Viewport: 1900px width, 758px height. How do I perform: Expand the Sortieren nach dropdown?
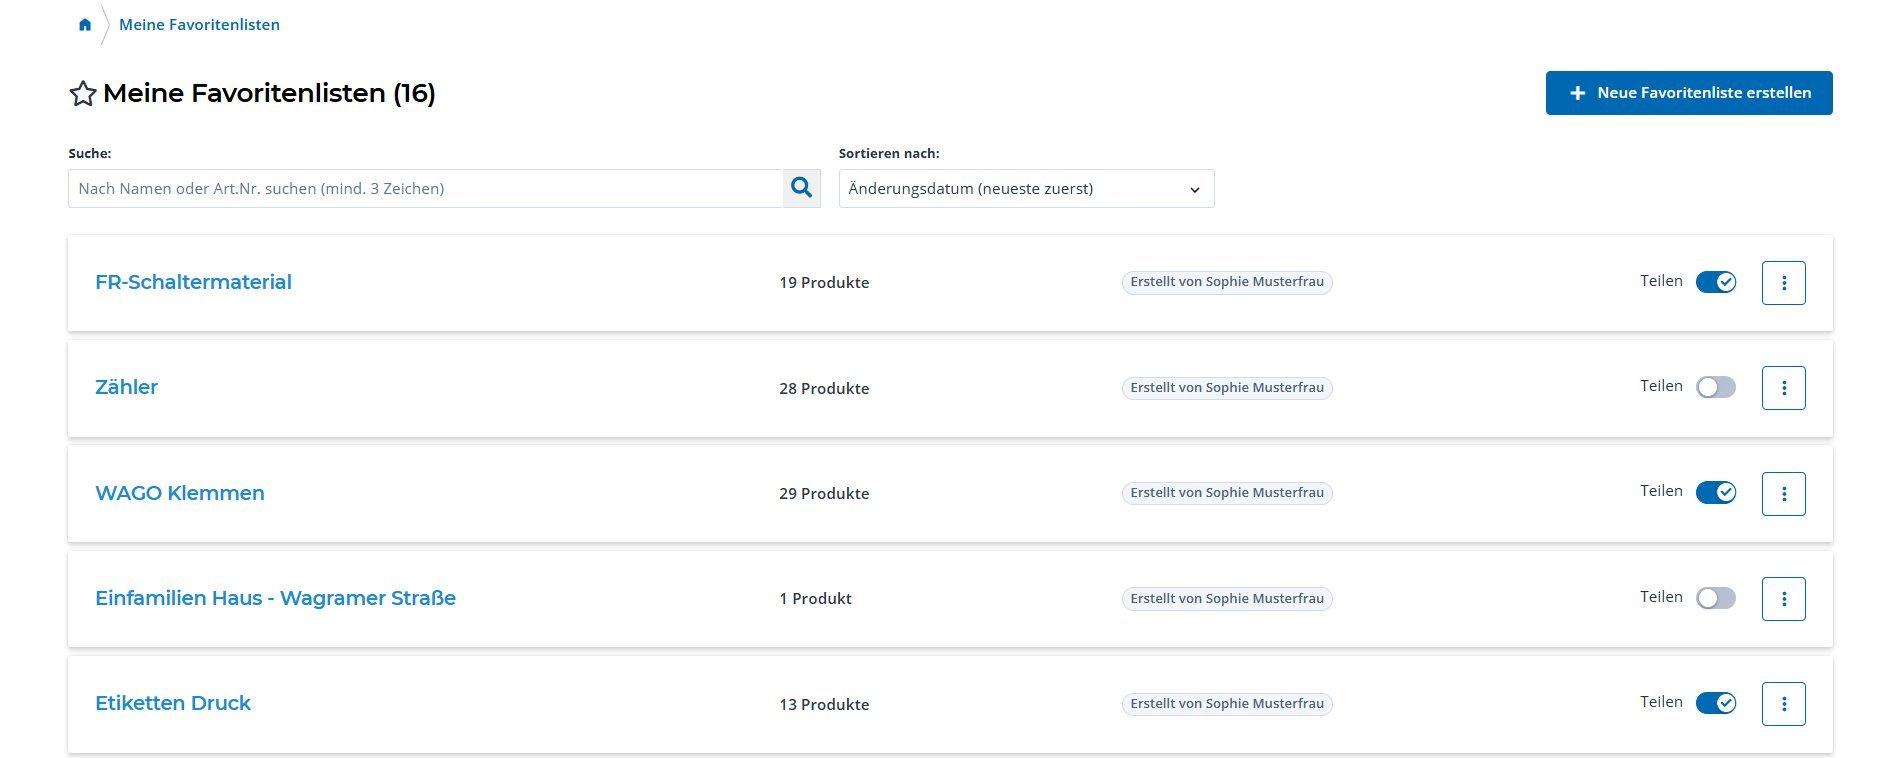pyautogui.click(x=1026, y=189)
